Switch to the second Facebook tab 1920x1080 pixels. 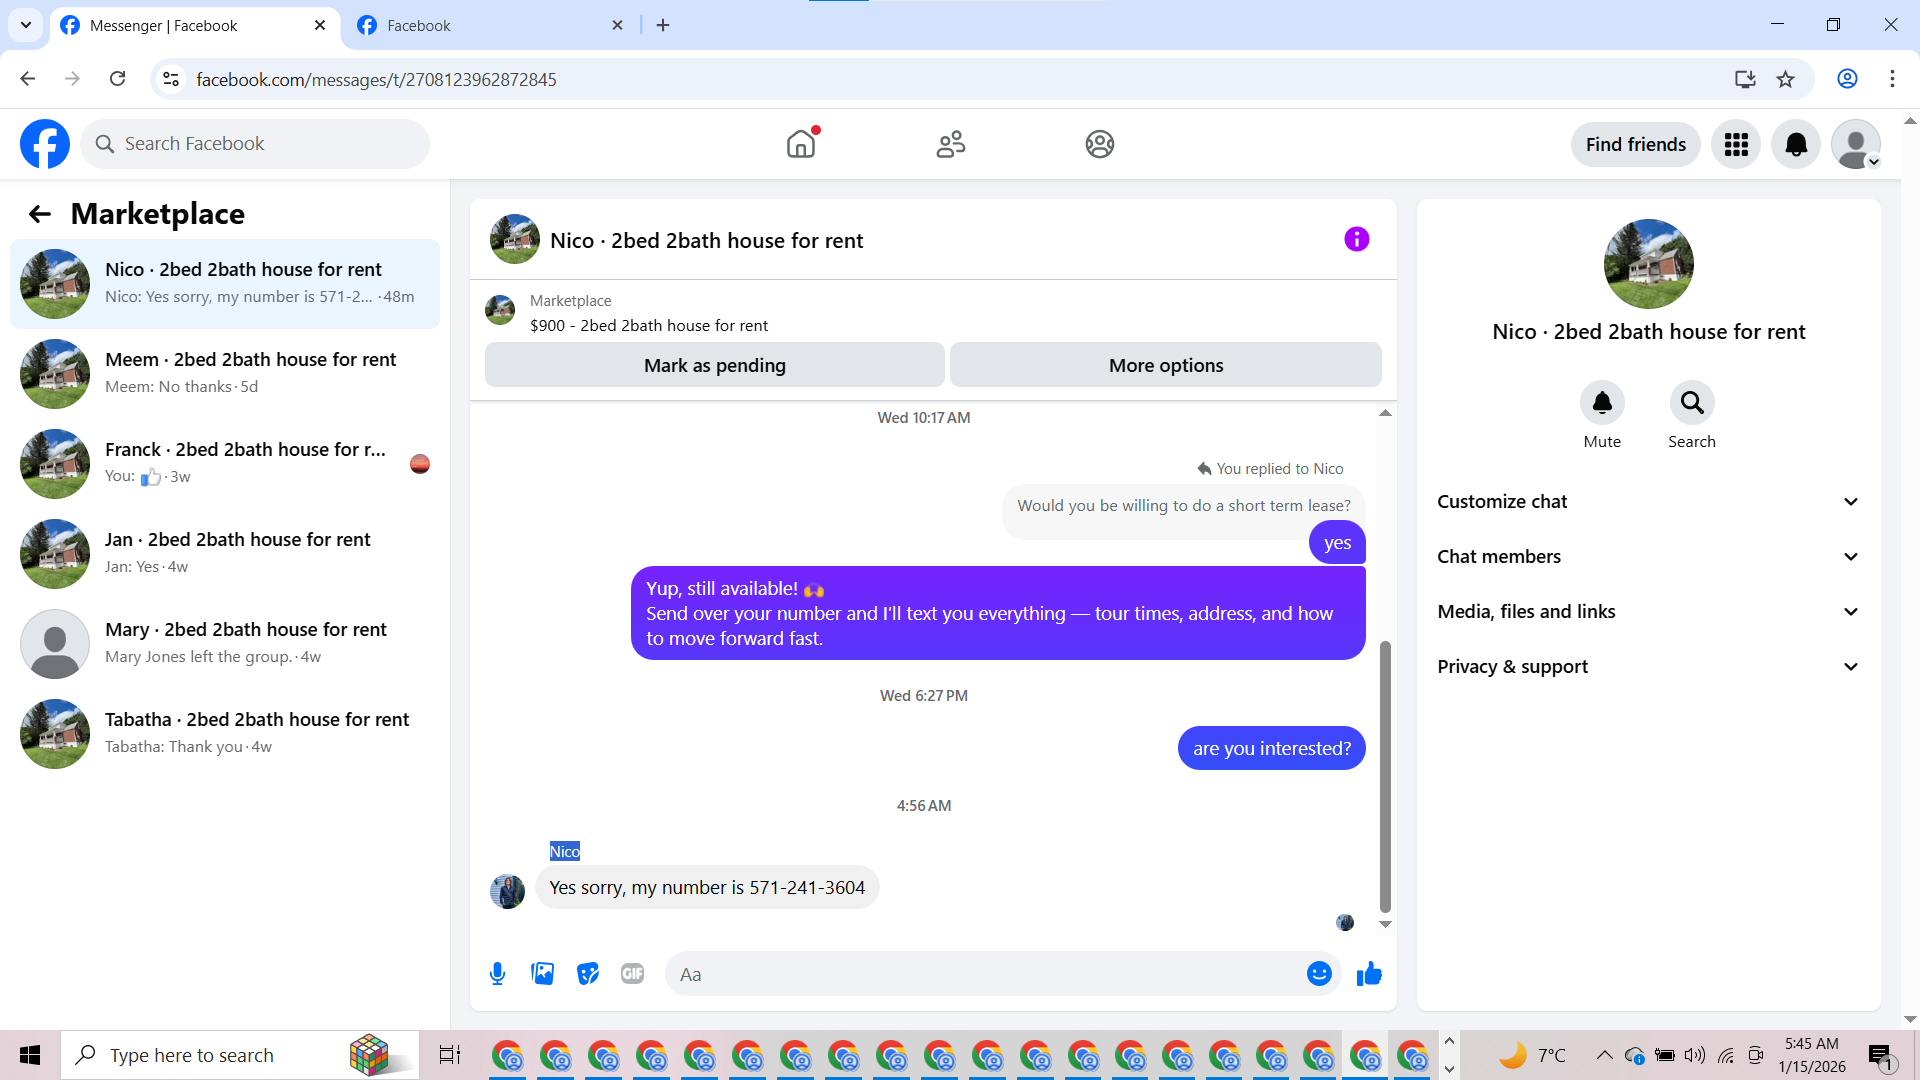(x=490, y=26)
